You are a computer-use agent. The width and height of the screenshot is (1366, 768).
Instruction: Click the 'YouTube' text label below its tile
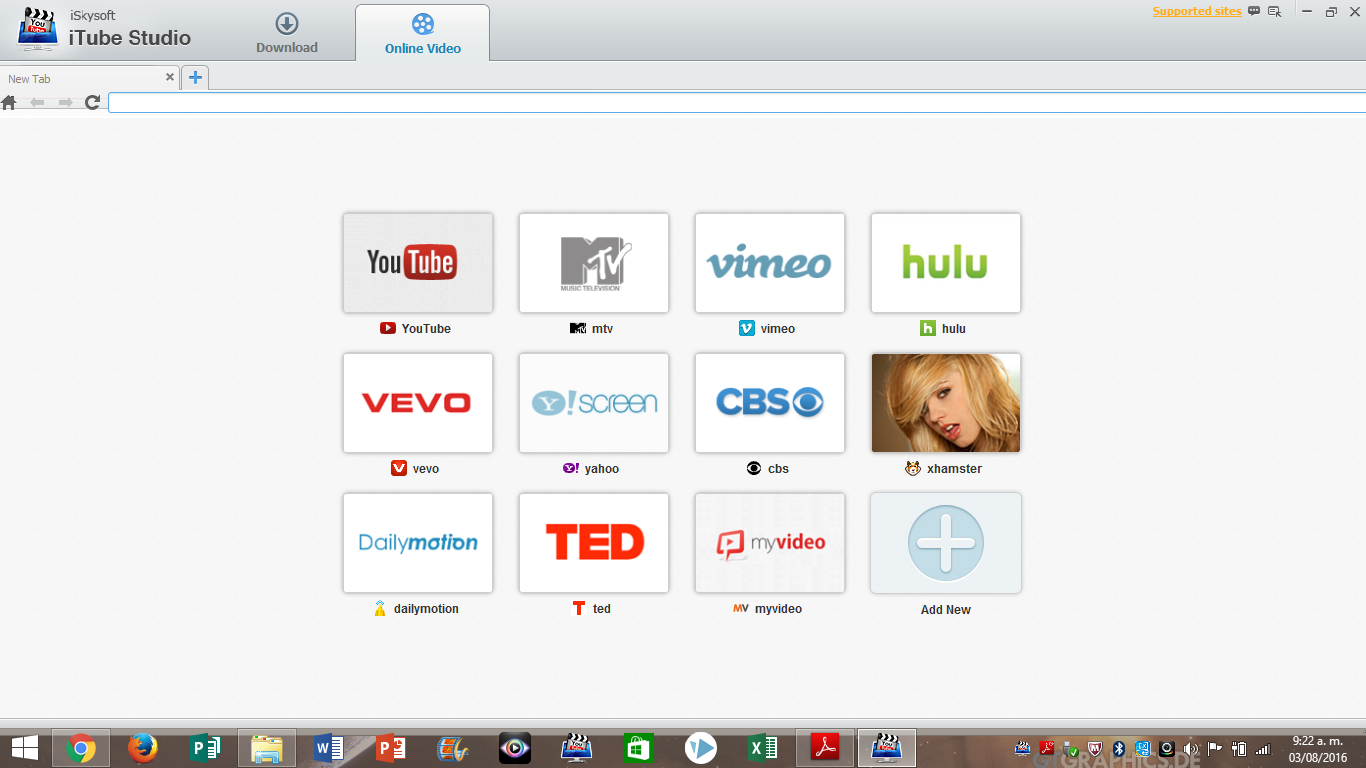coord(426,329)
